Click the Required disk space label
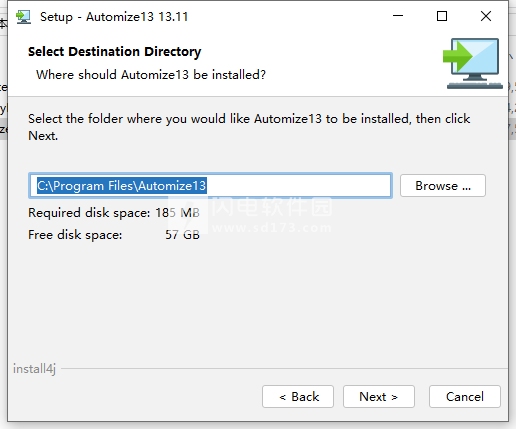 [x=89, y=213]
